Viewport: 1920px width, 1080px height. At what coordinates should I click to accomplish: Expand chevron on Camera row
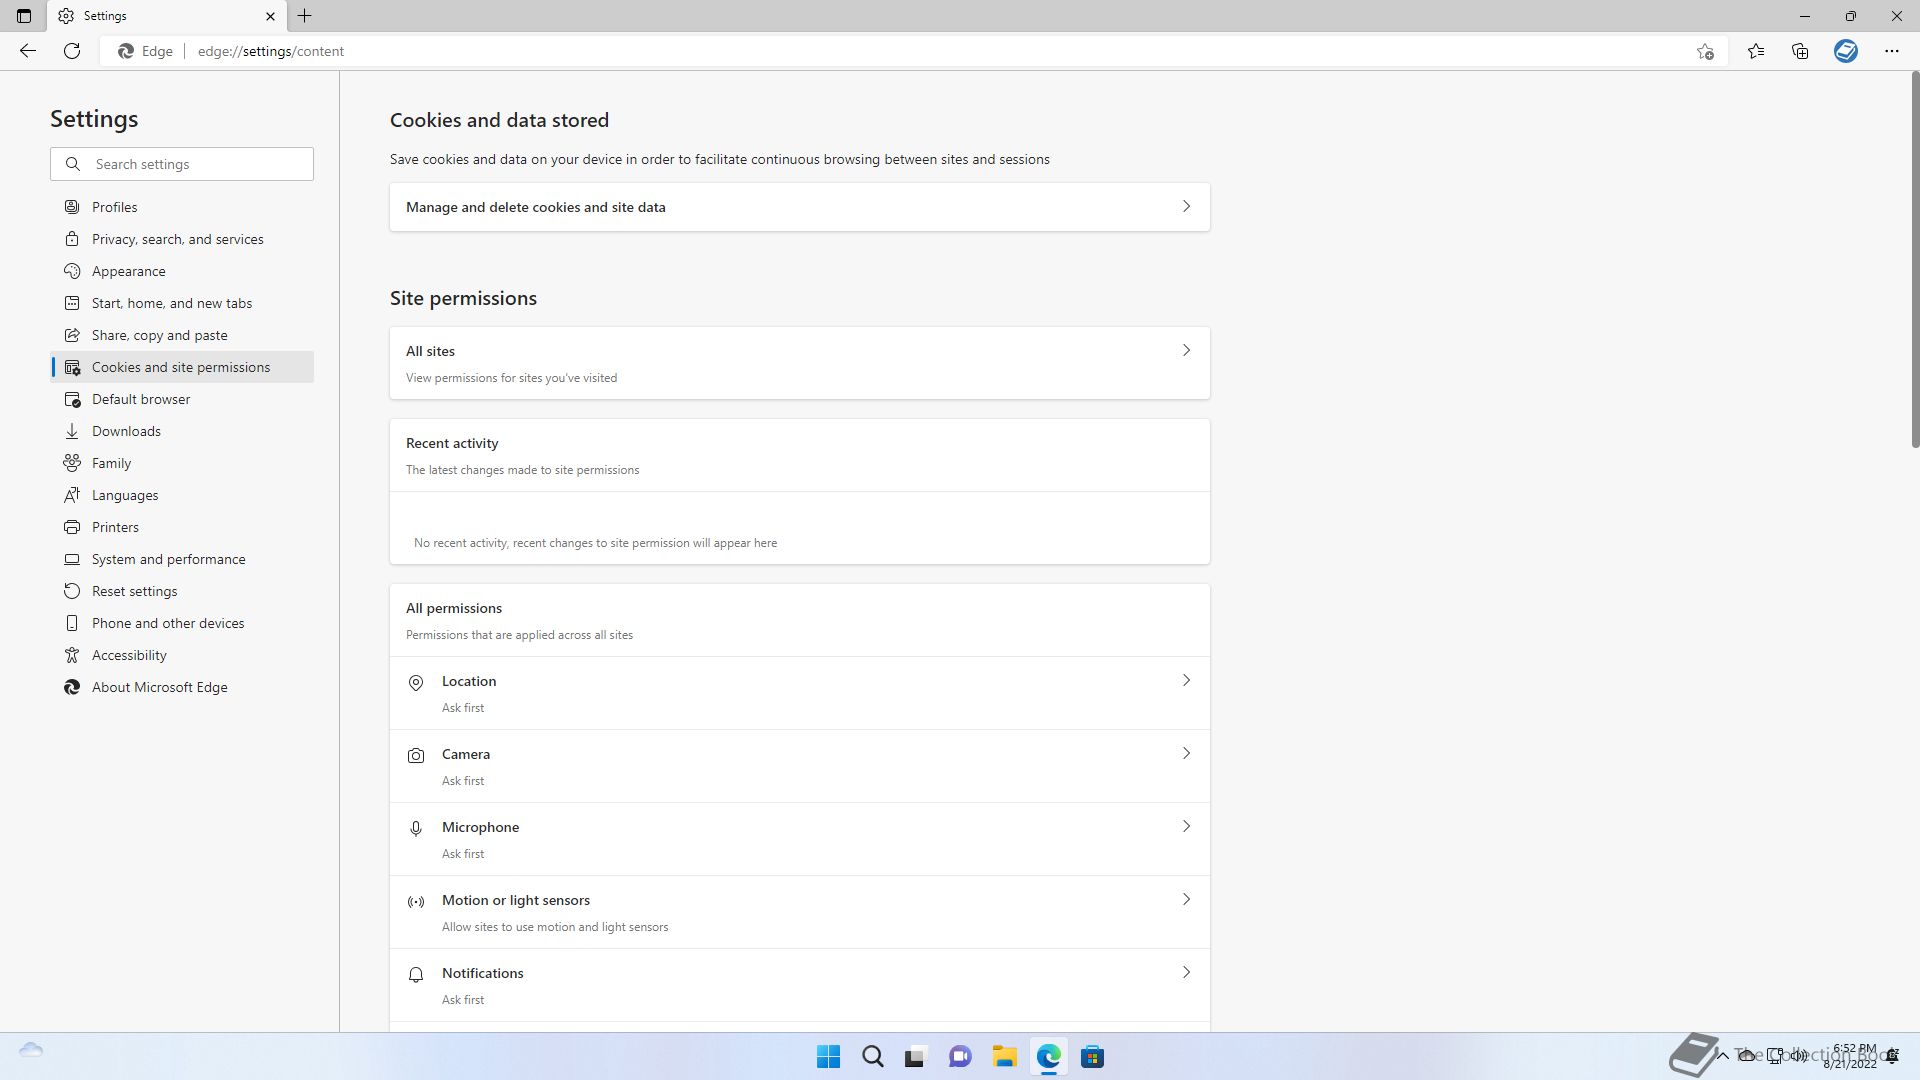point(1186,754)
